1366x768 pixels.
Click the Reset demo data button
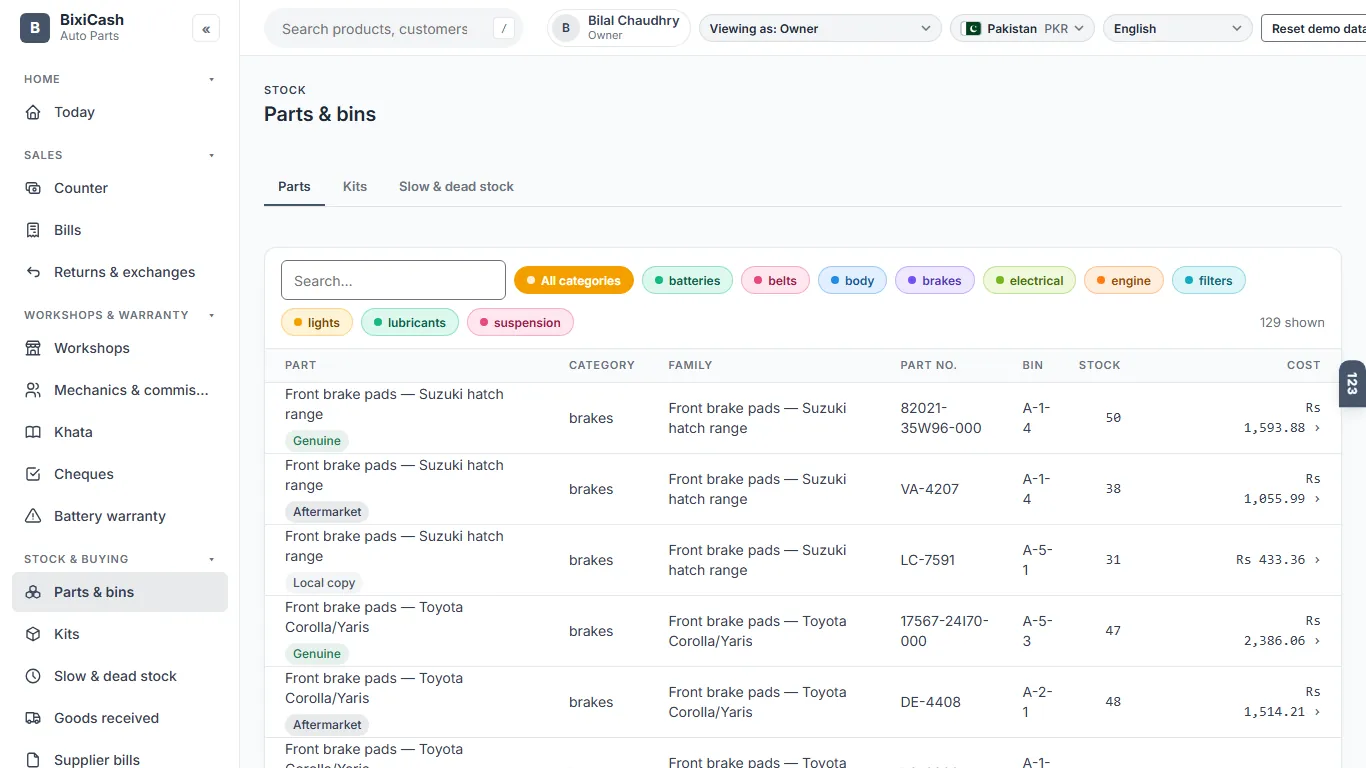pos(1314,29)
